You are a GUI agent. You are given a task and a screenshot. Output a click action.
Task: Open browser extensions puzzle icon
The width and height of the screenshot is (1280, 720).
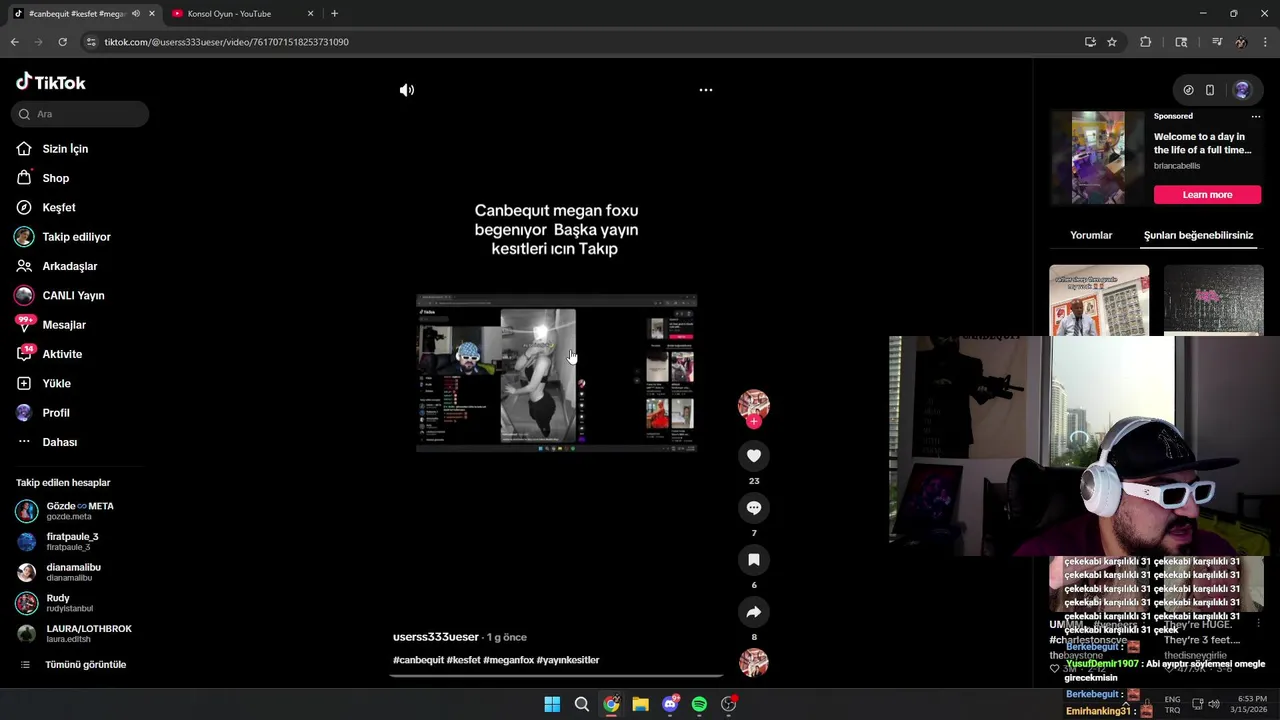1146,42
